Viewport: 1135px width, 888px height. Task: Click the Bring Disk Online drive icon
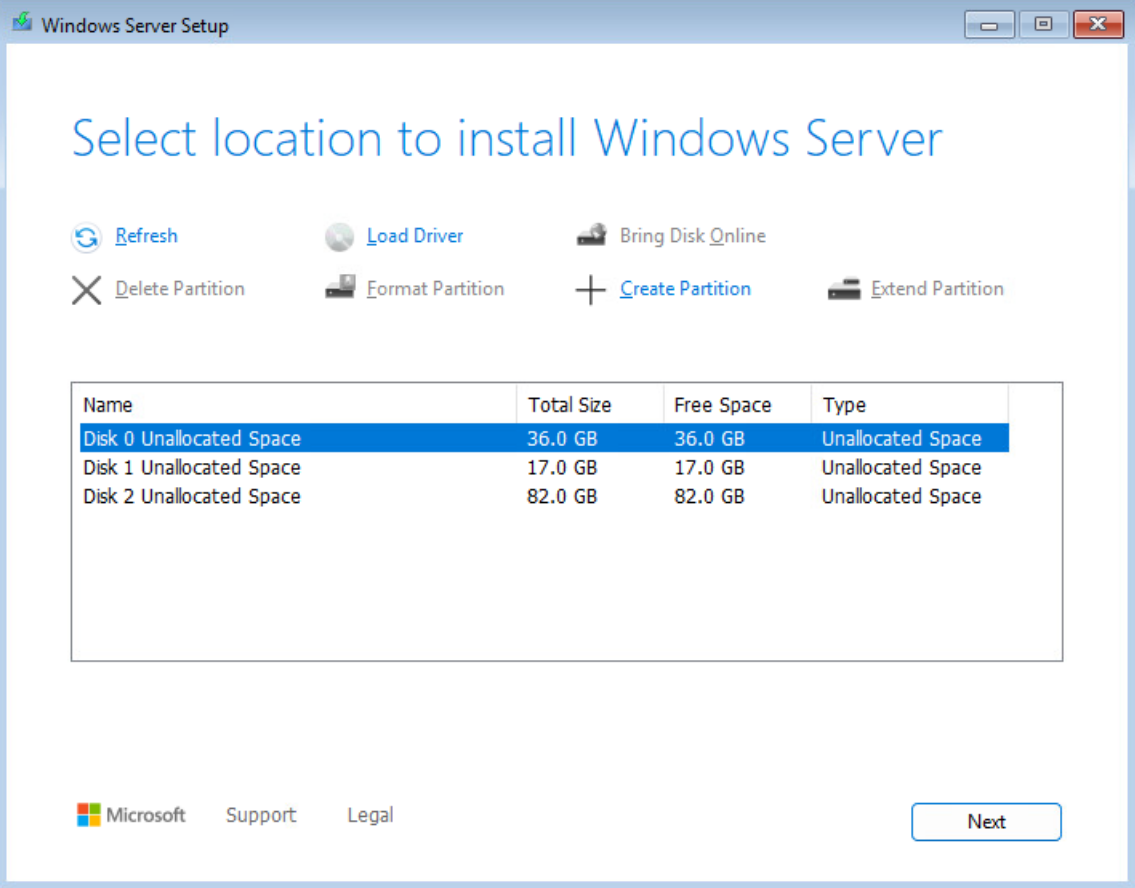(591, 234)
